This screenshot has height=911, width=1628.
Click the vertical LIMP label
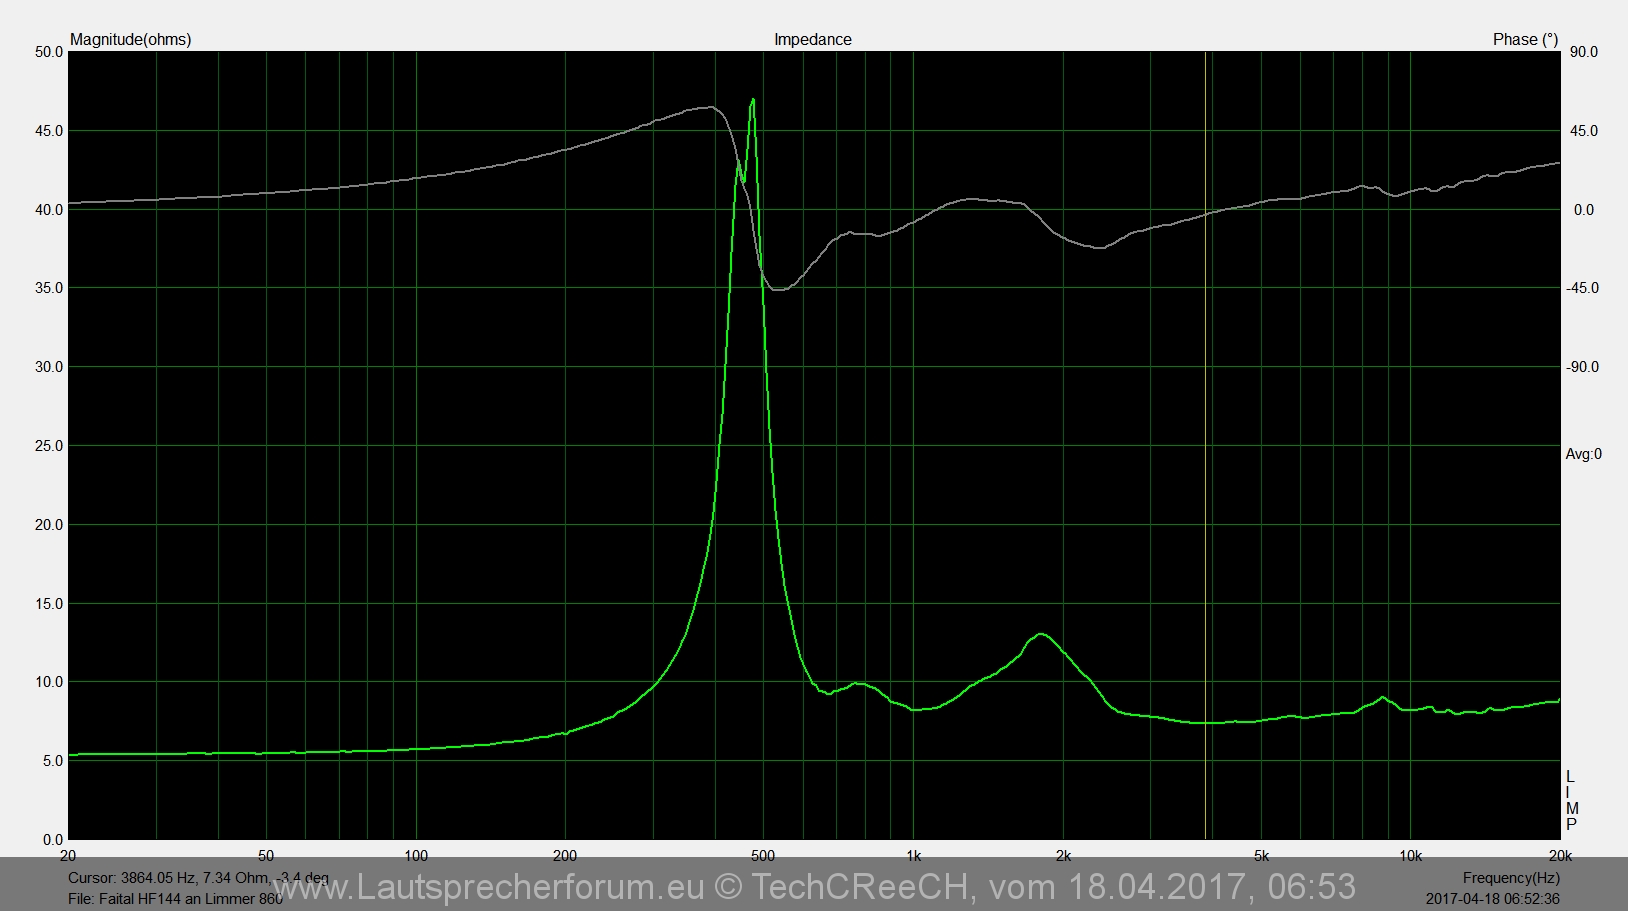click(x=1571, y=801)
